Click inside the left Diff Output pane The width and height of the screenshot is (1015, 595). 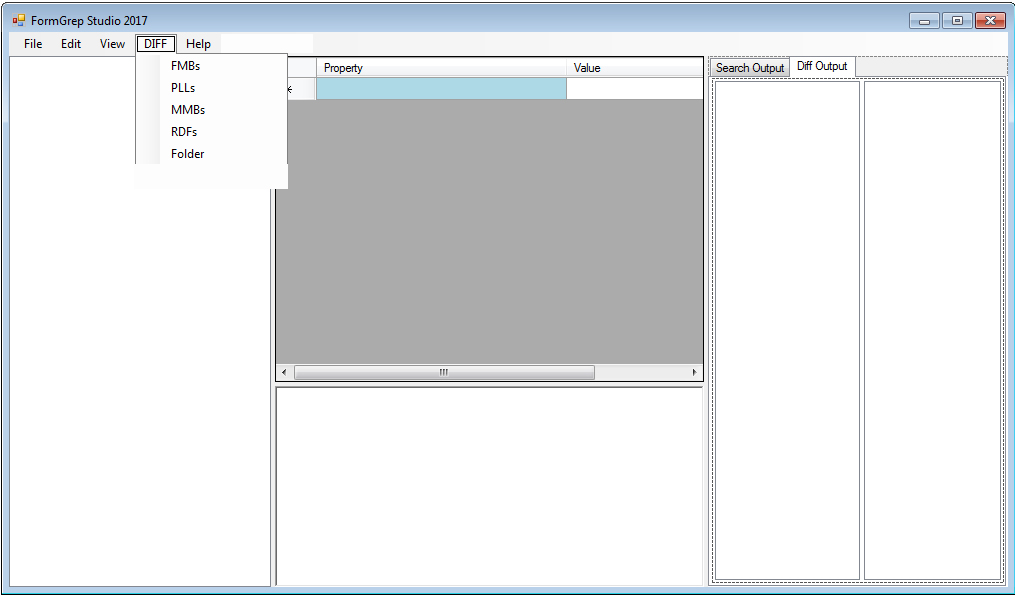(x=787, y=330)
